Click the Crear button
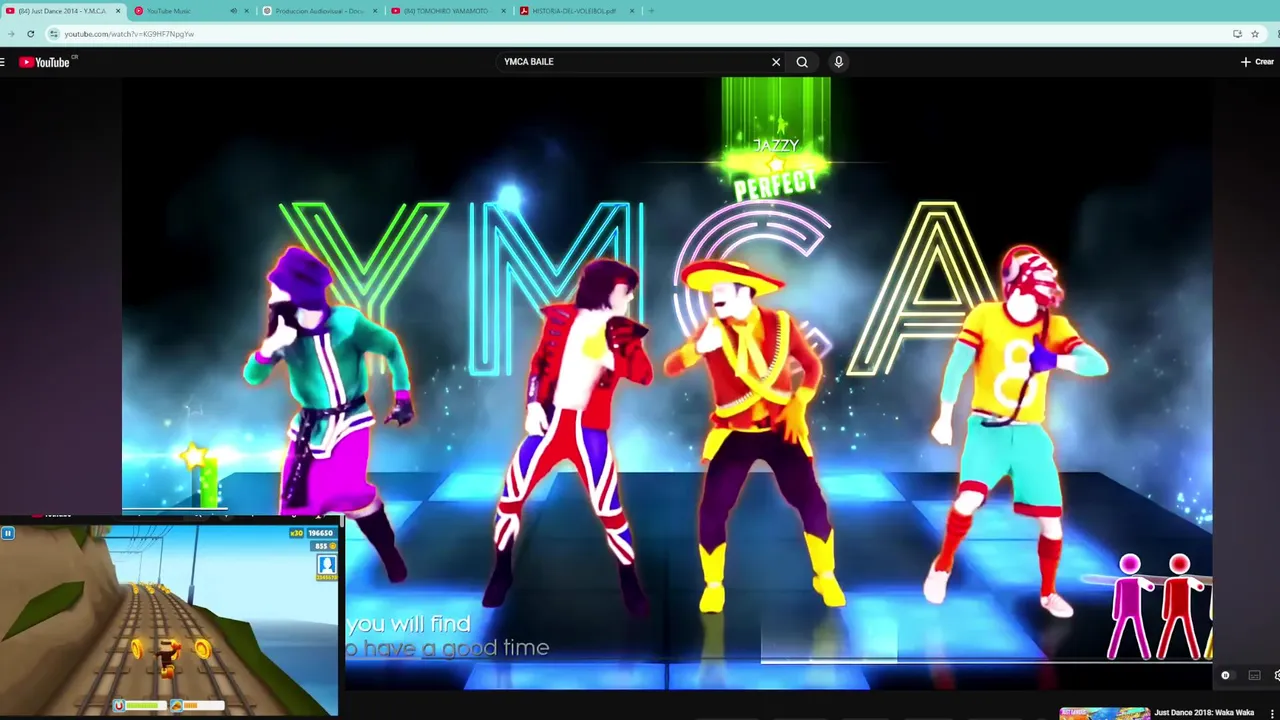This screenshot has width=1280, height=720. click(1257, 62)
